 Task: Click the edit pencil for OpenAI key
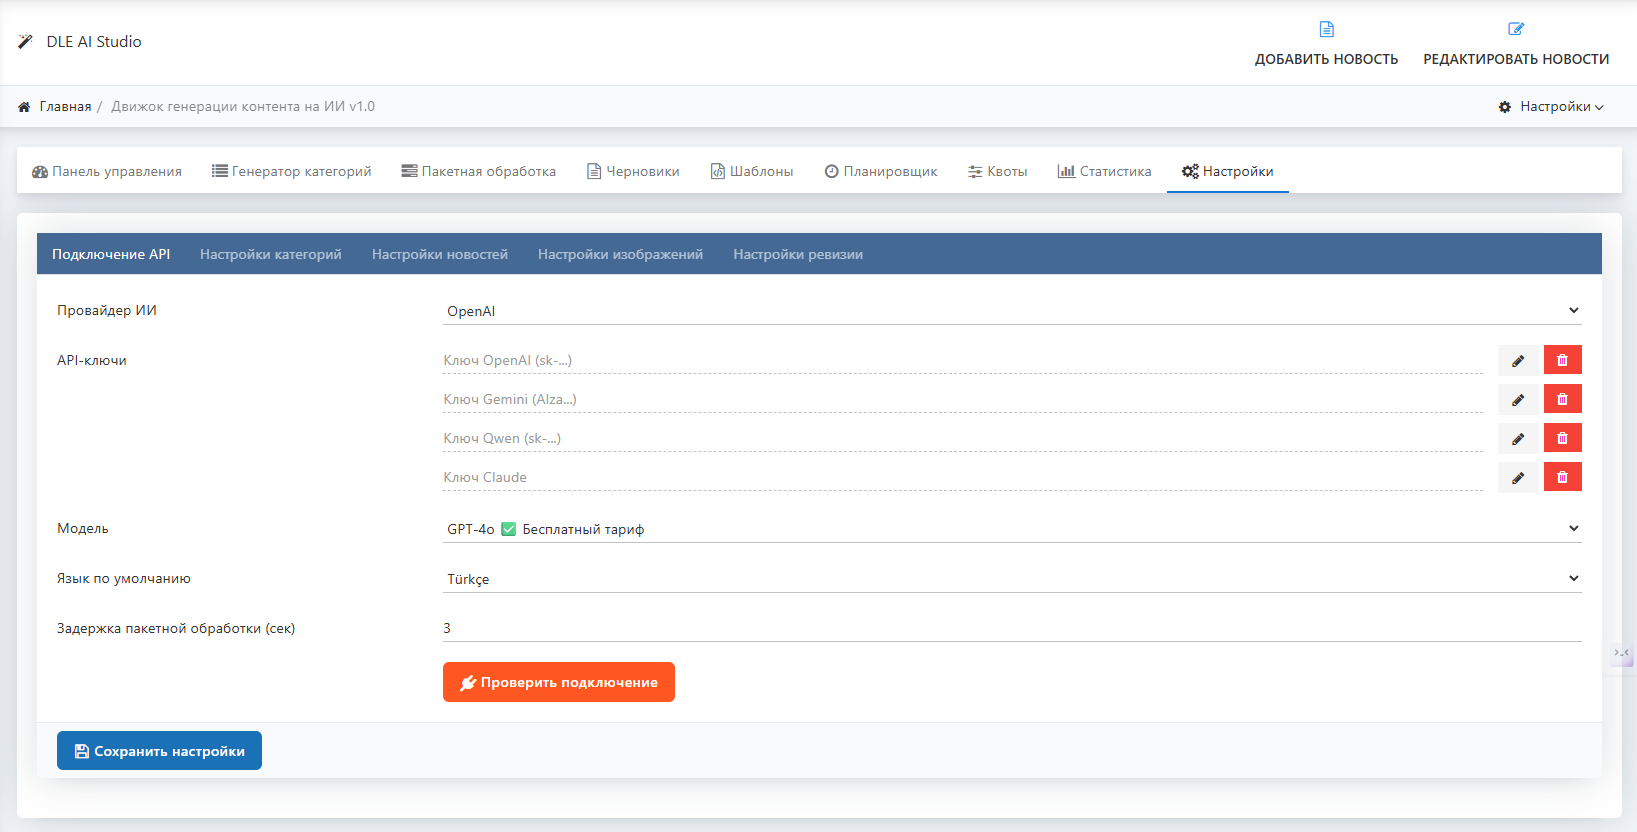point(1517,361)
